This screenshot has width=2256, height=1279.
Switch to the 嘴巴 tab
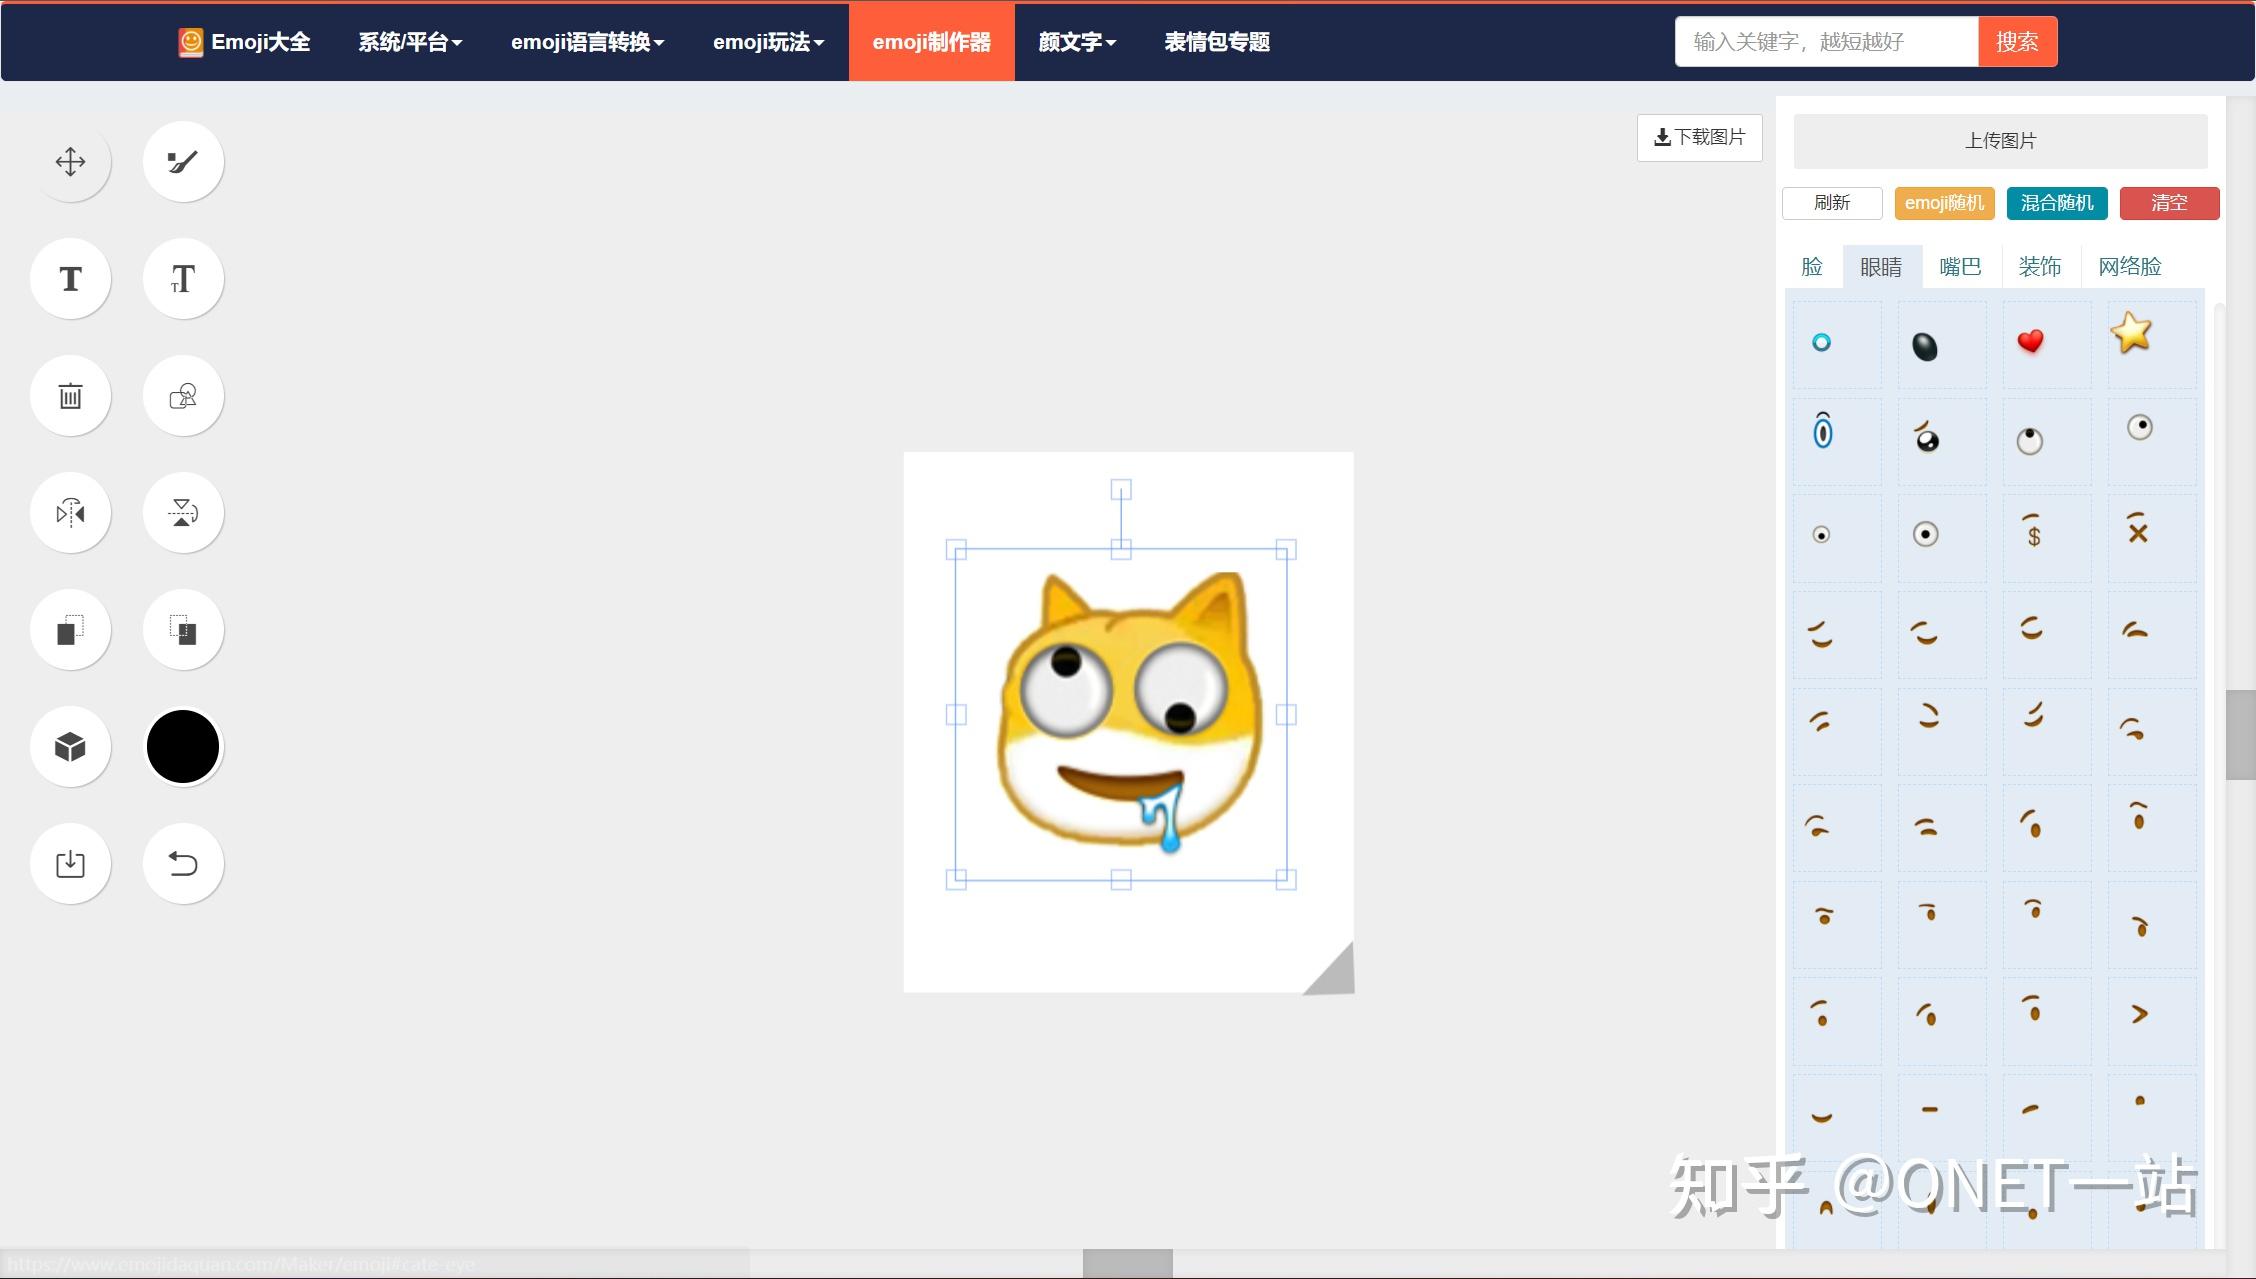coord(1960,266)
